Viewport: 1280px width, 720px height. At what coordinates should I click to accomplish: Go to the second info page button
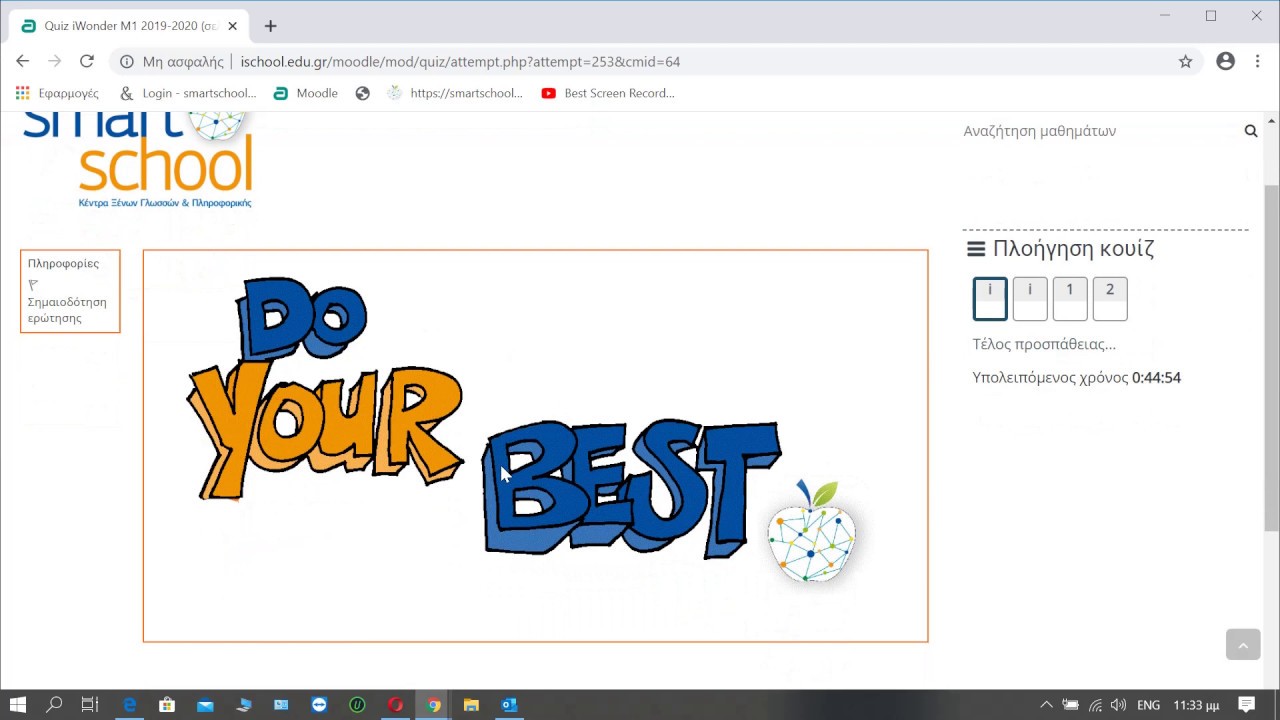(x=1030, y=299)
